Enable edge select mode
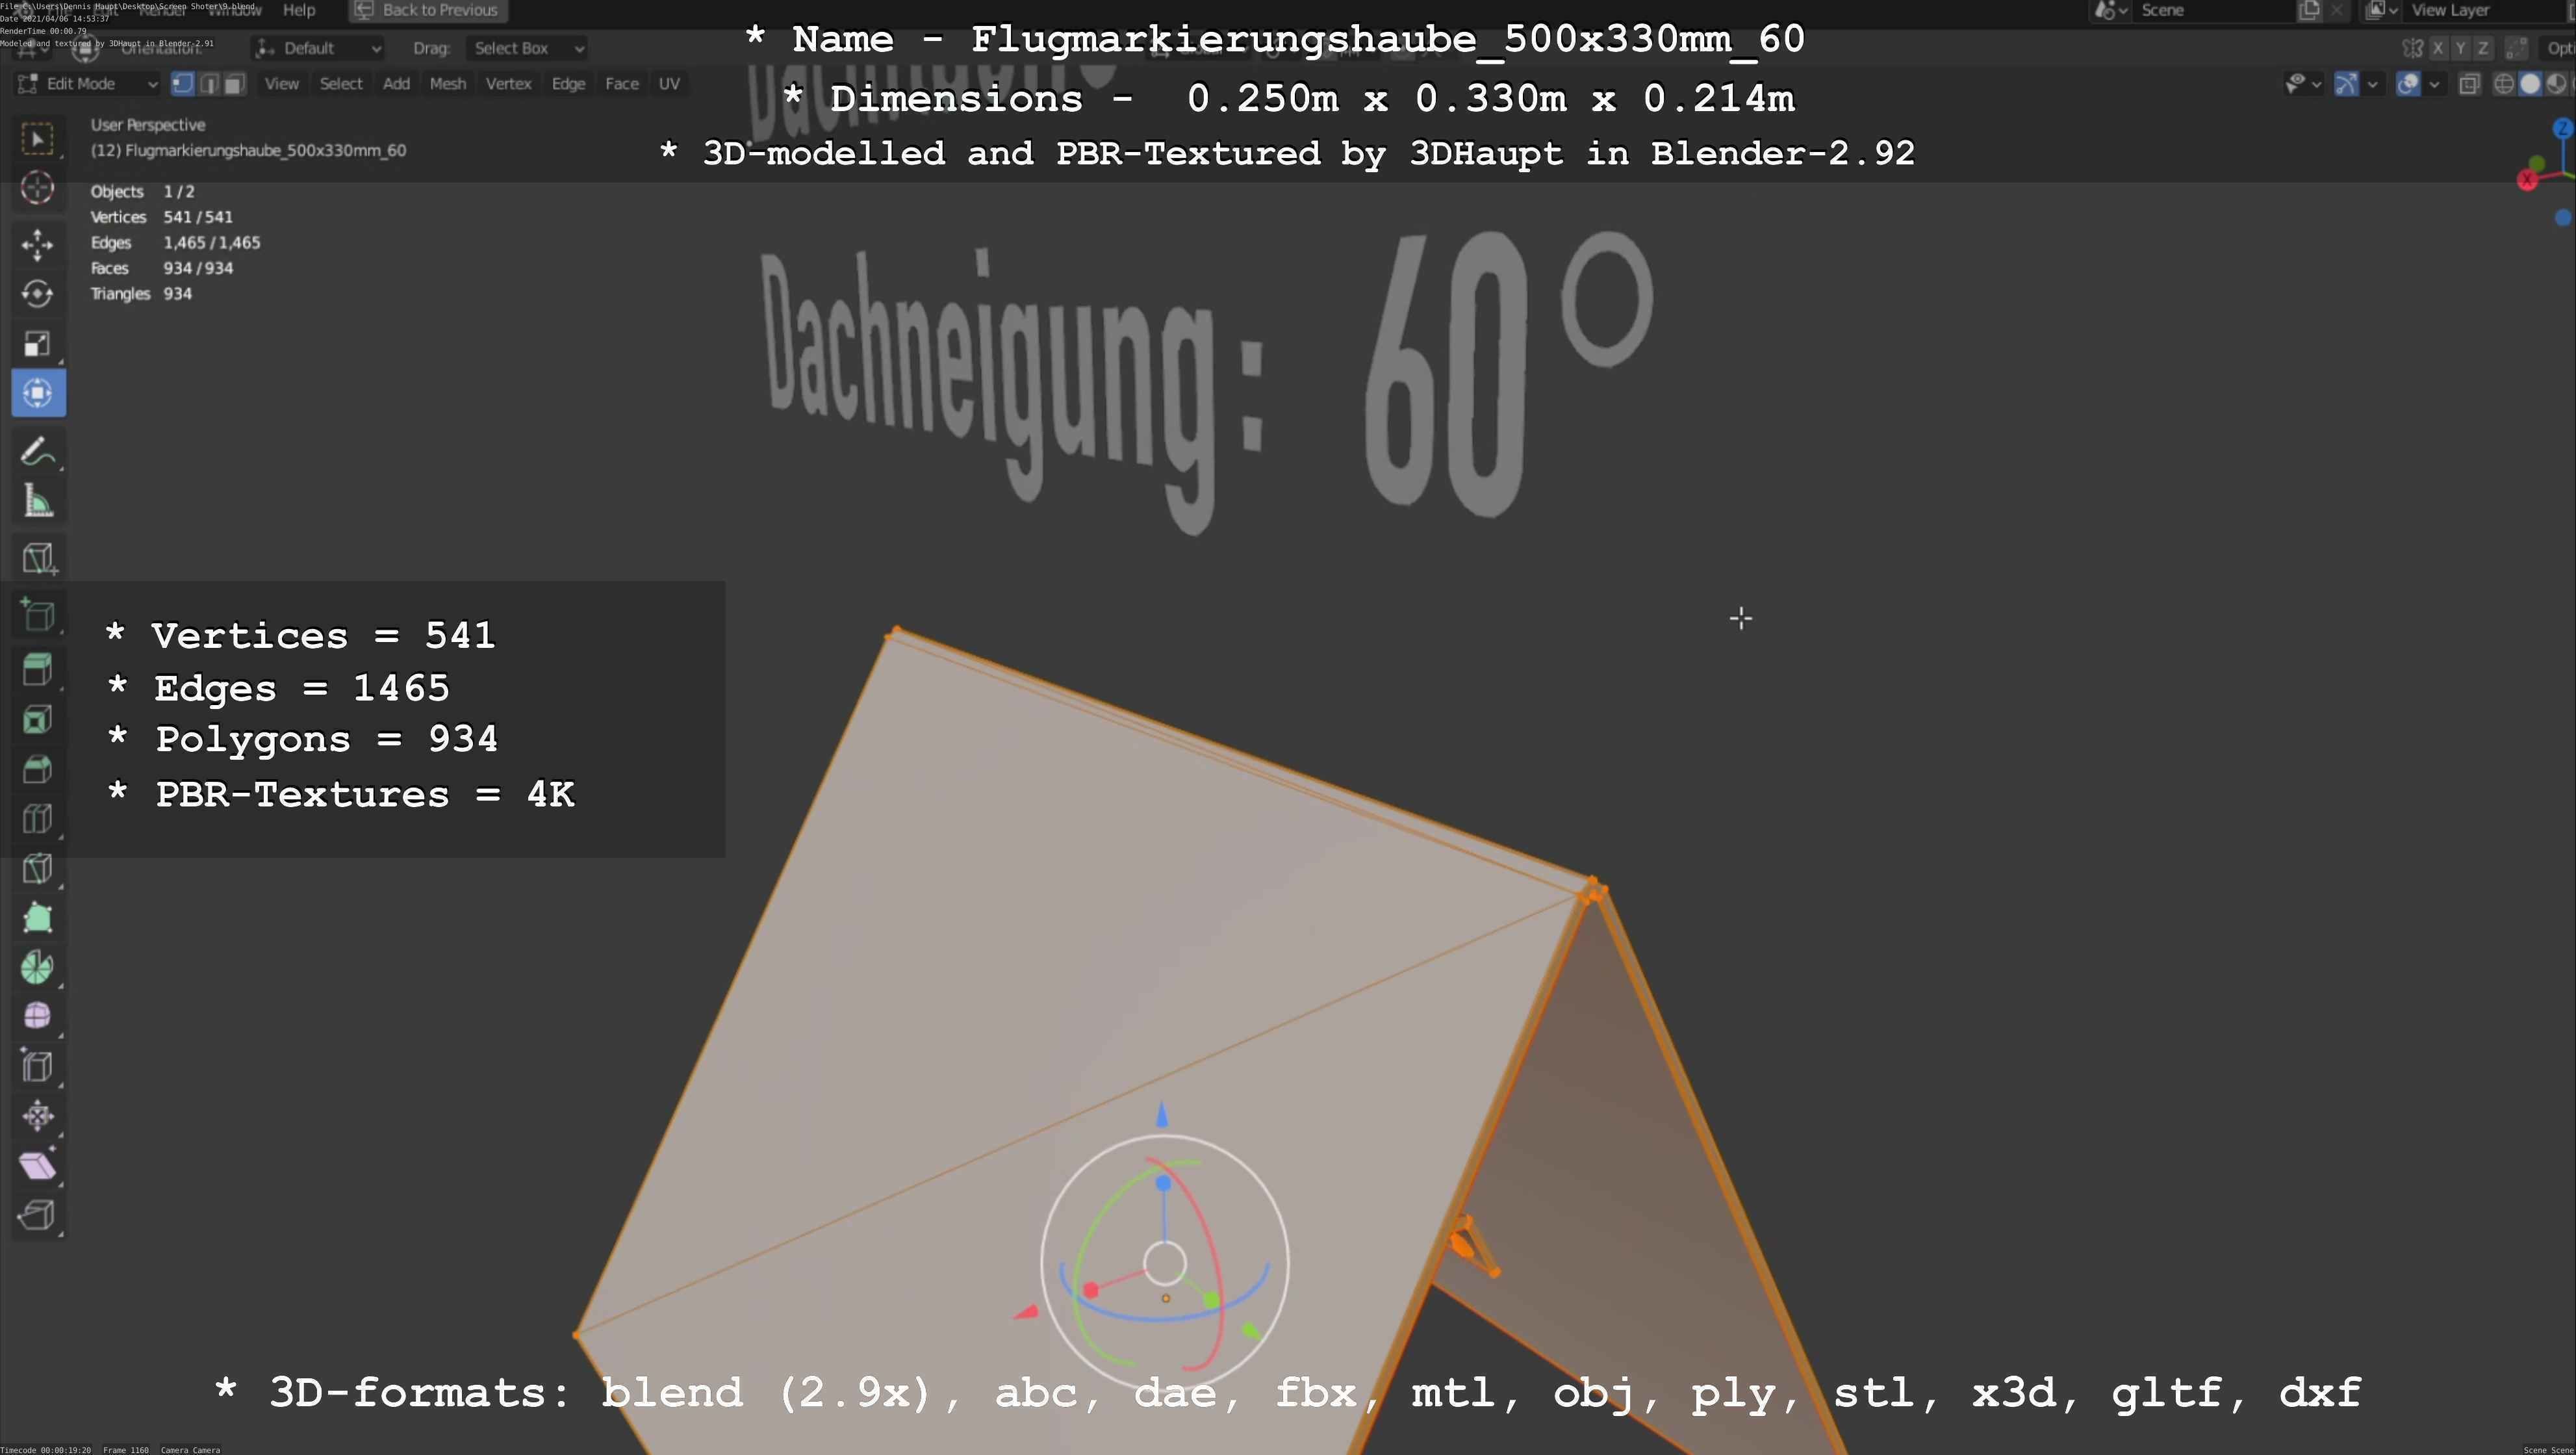 [x=209, y=84]
